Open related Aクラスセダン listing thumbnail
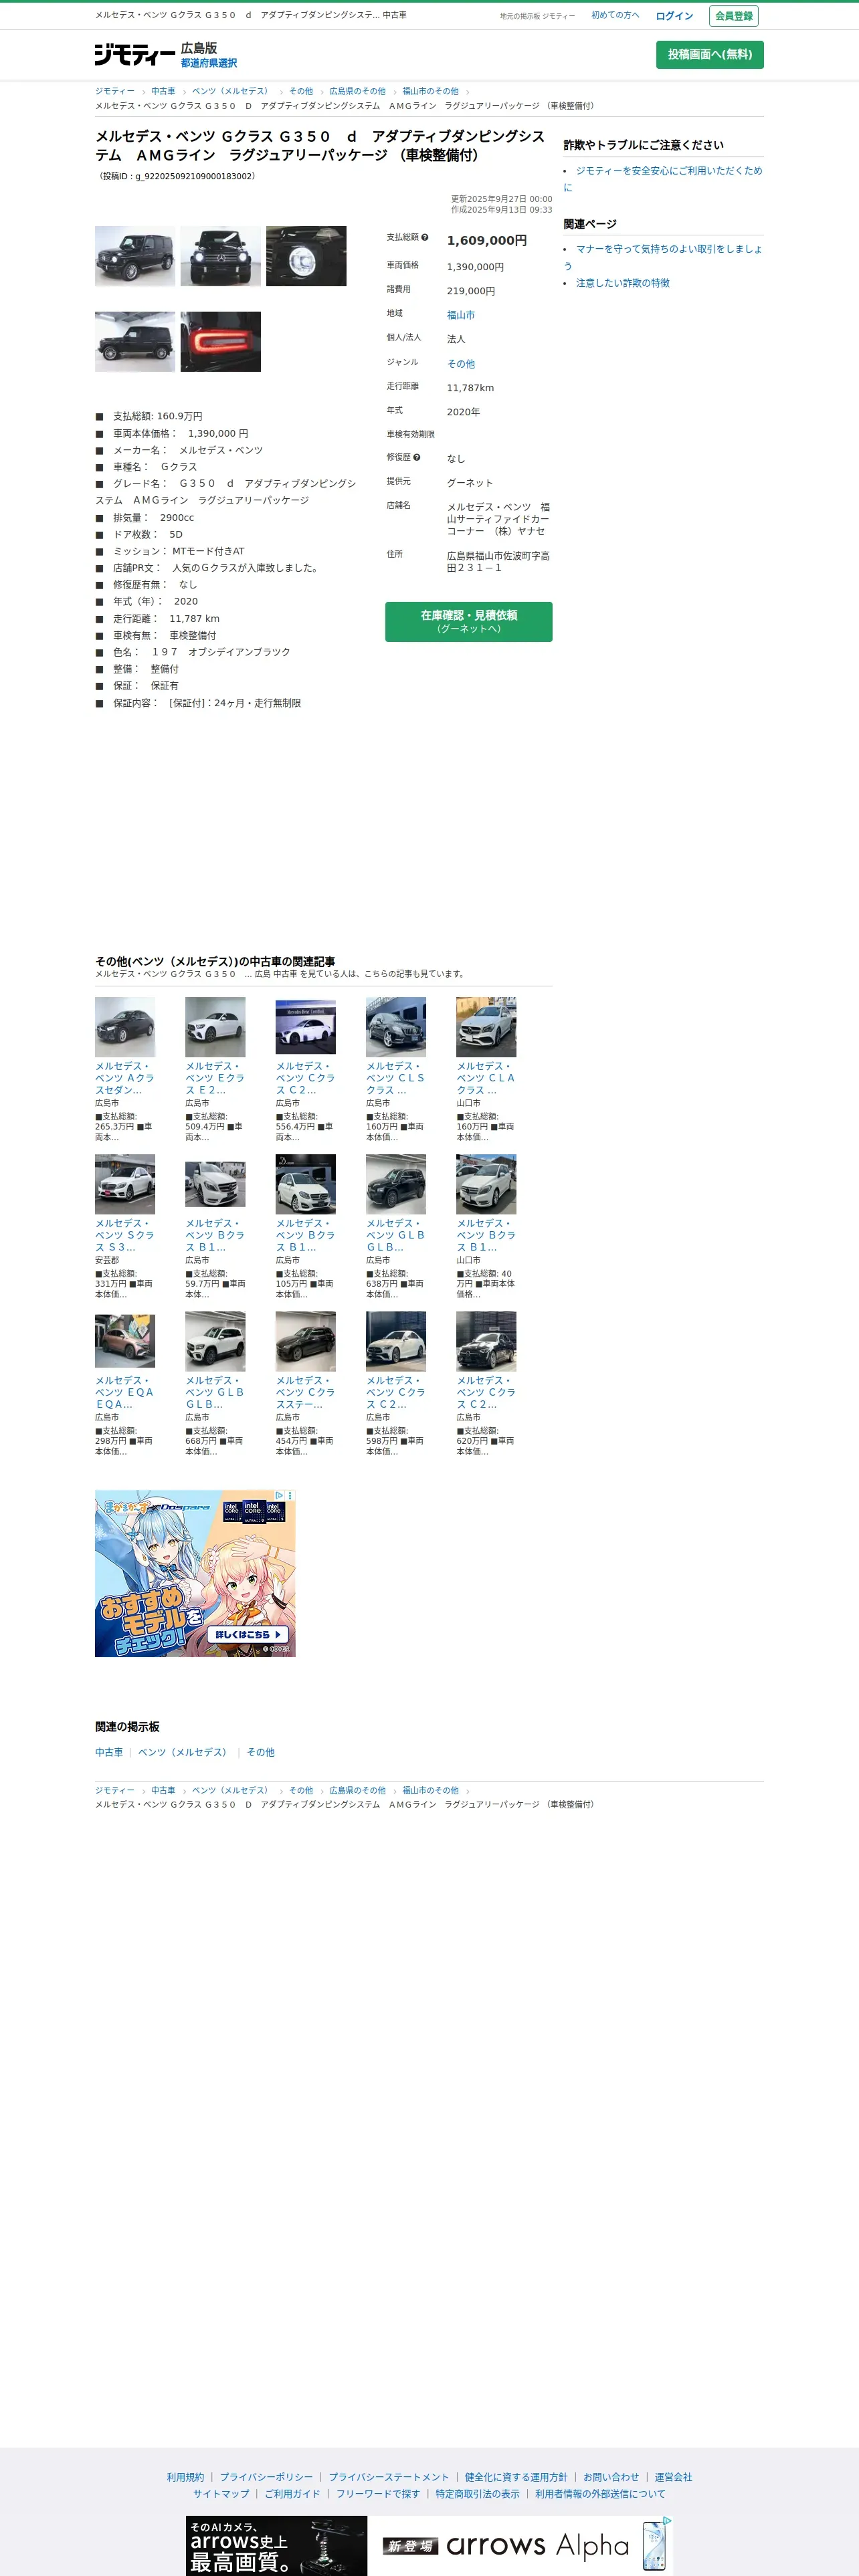 125,1027
